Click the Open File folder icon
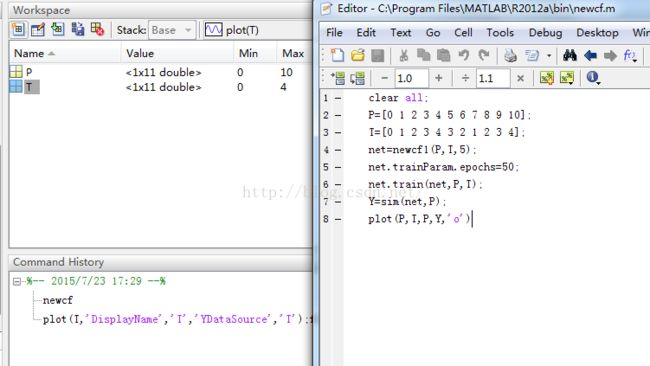 358,55
